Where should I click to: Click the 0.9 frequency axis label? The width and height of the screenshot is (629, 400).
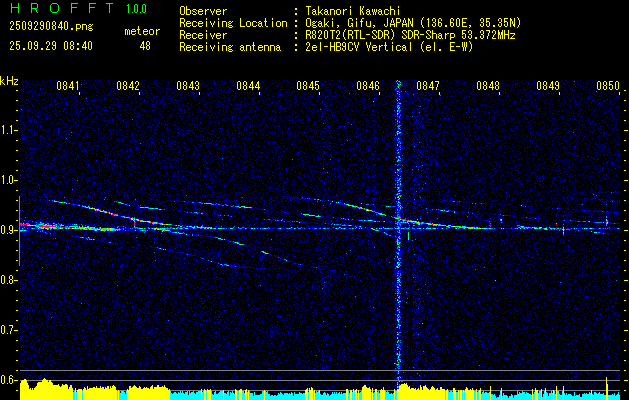click(9, 230)
